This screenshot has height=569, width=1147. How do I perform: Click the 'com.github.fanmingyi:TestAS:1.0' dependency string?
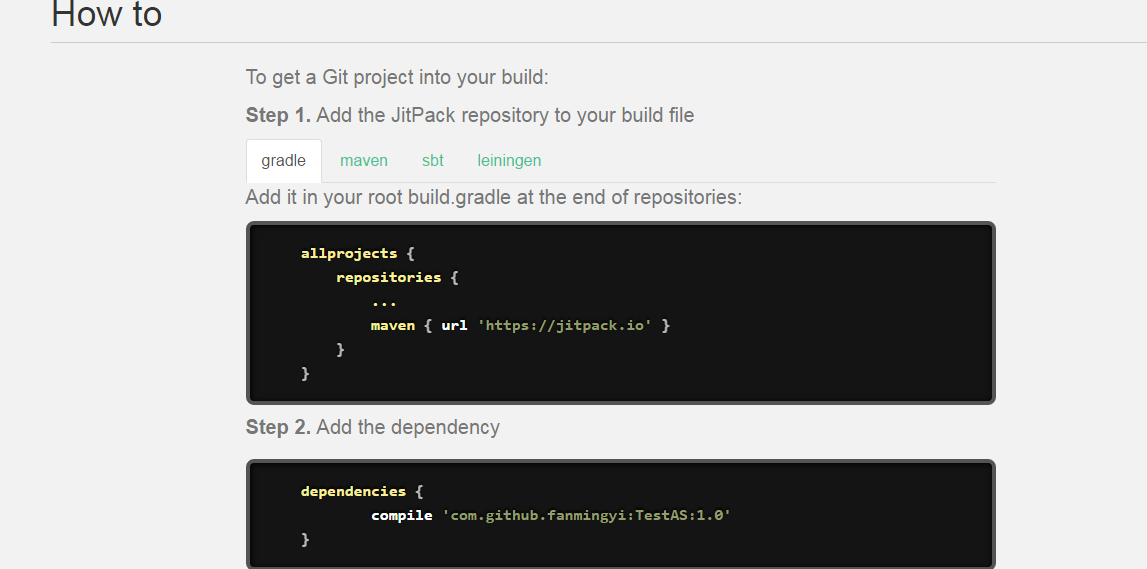(x=587, y=516)
